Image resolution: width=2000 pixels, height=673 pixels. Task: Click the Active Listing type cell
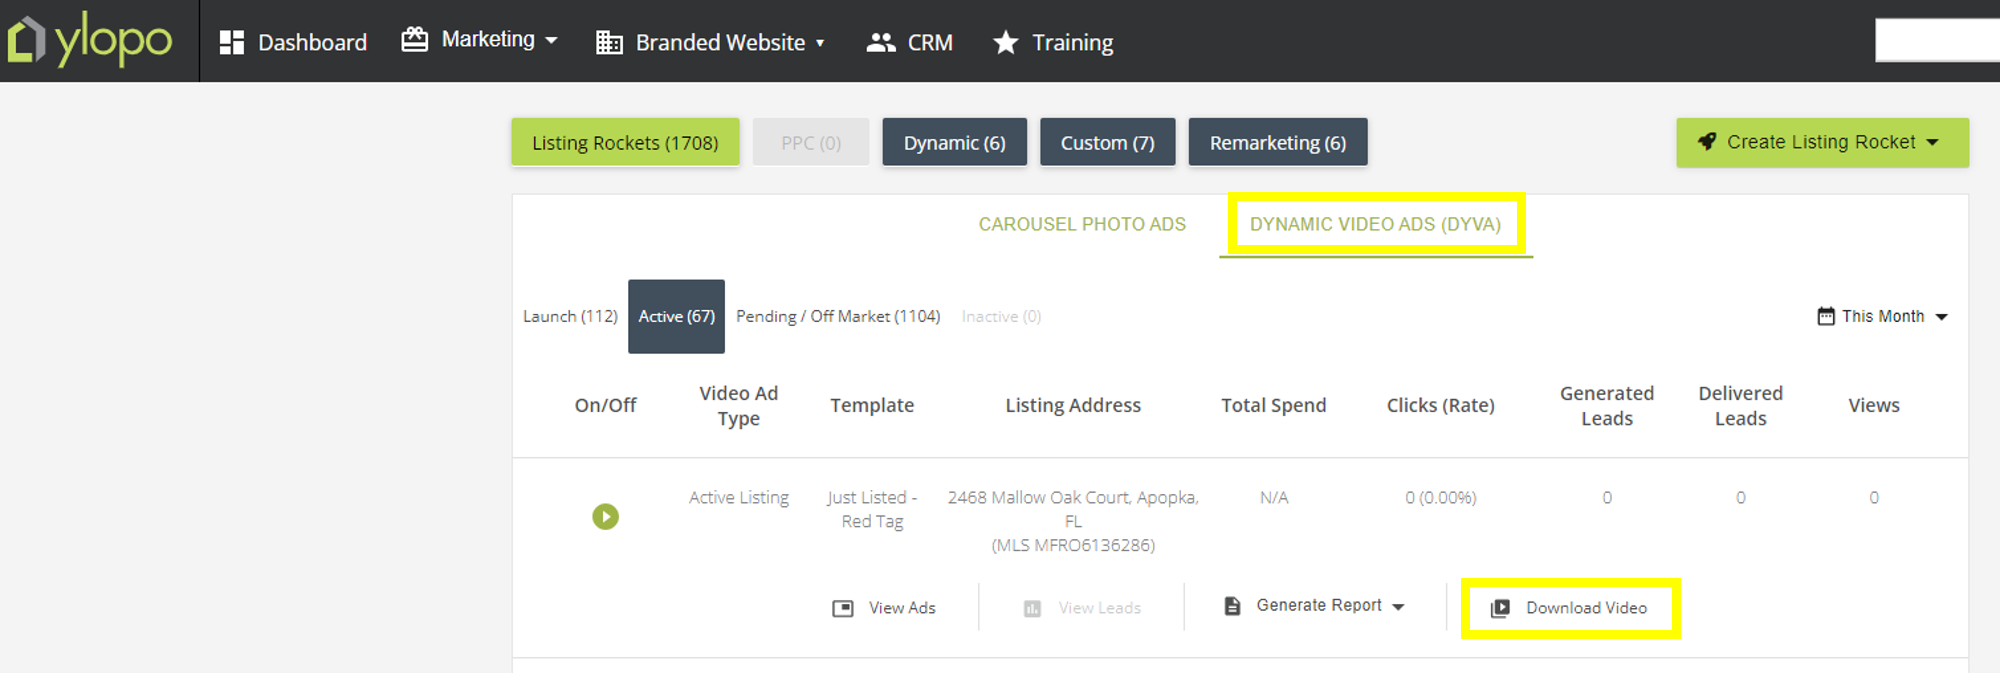[738, 497]
